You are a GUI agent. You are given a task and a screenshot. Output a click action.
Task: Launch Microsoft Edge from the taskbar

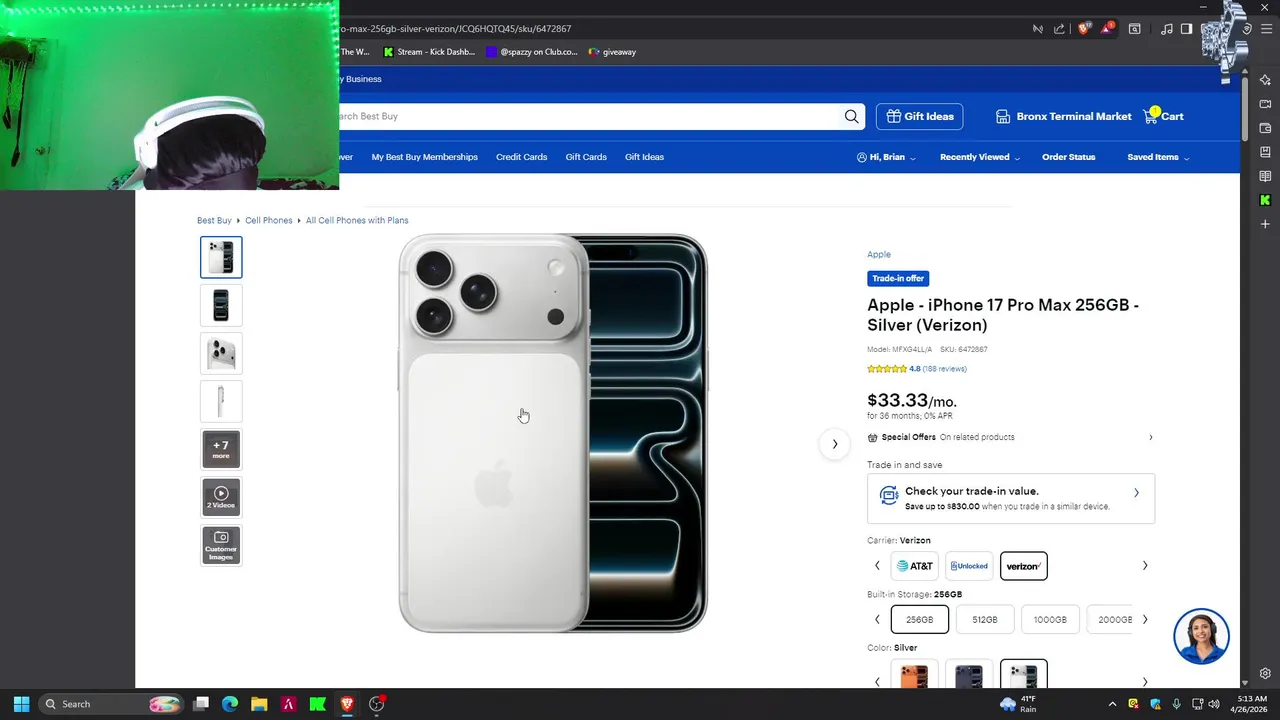[230, 704]
